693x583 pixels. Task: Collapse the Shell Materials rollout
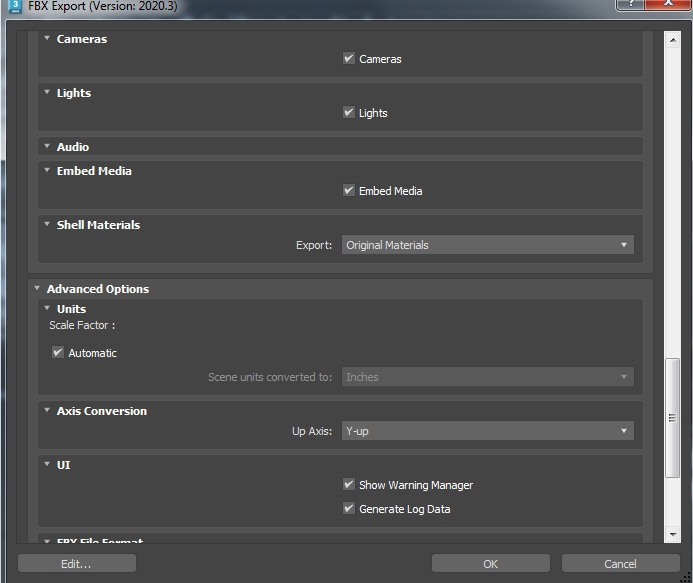click(x=47, y=224)
